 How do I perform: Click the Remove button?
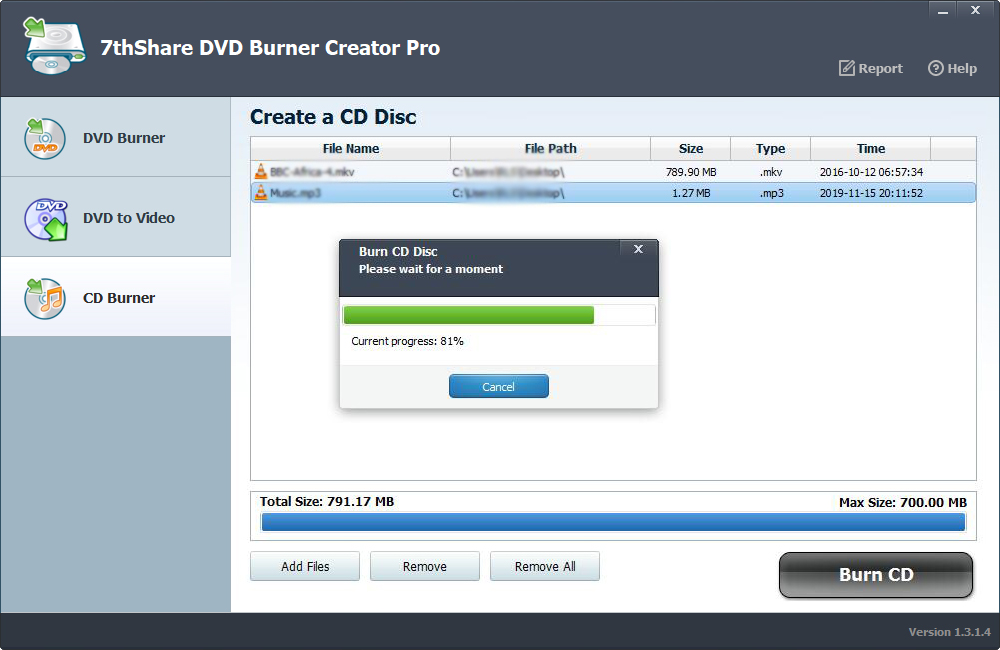point(425,566)
